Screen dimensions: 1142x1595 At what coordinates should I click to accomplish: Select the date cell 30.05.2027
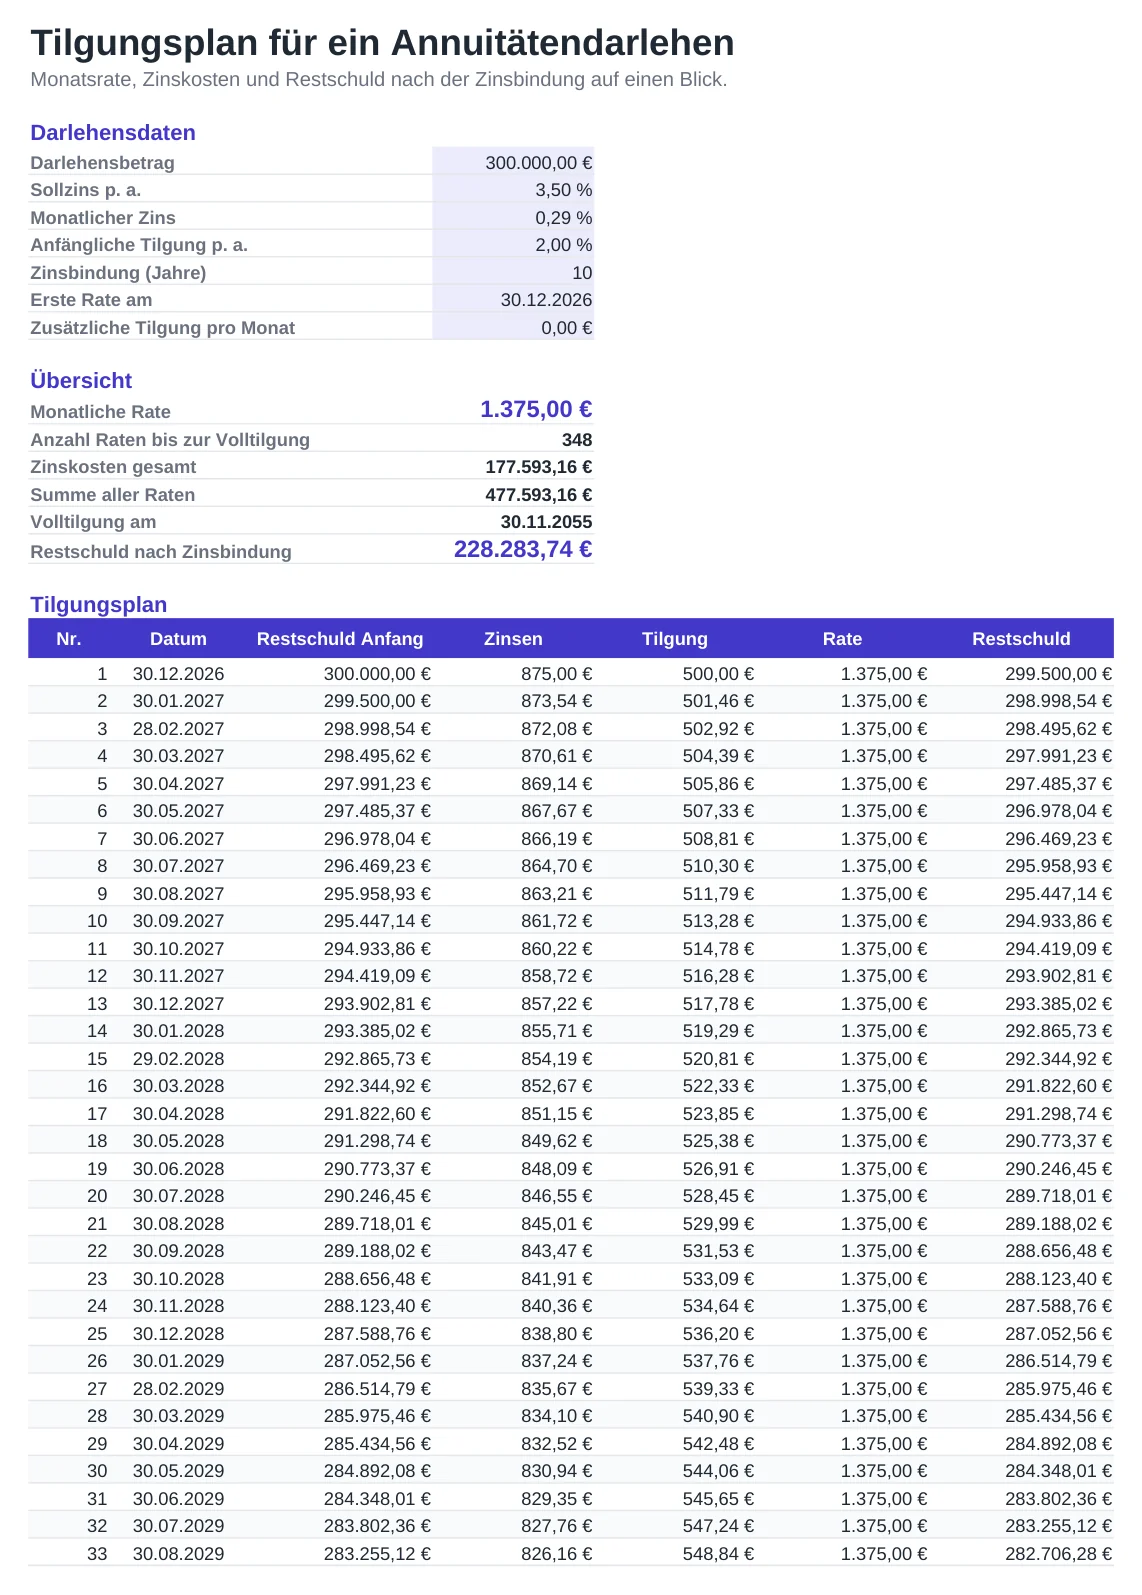[178, 811]
